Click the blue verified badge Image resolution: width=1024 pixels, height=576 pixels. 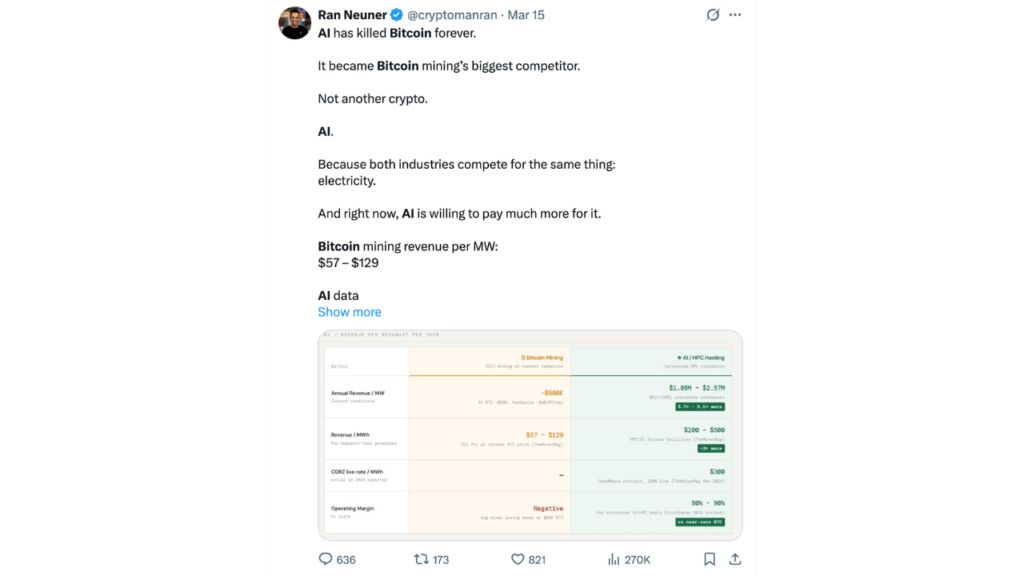coord(396,15)
